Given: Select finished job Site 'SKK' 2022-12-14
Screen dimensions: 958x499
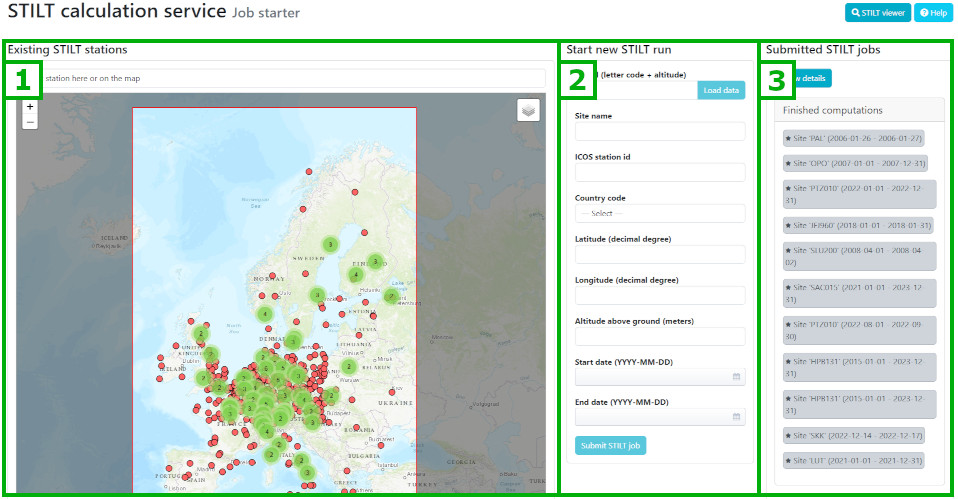Looking at the screenshot, I should point(854,435).
